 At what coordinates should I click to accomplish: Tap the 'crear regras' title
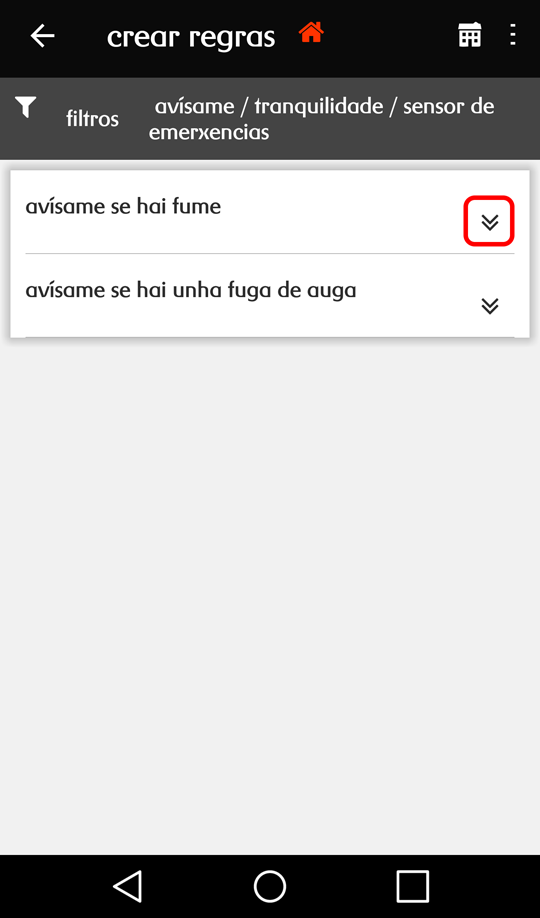(x=191, y=37)
